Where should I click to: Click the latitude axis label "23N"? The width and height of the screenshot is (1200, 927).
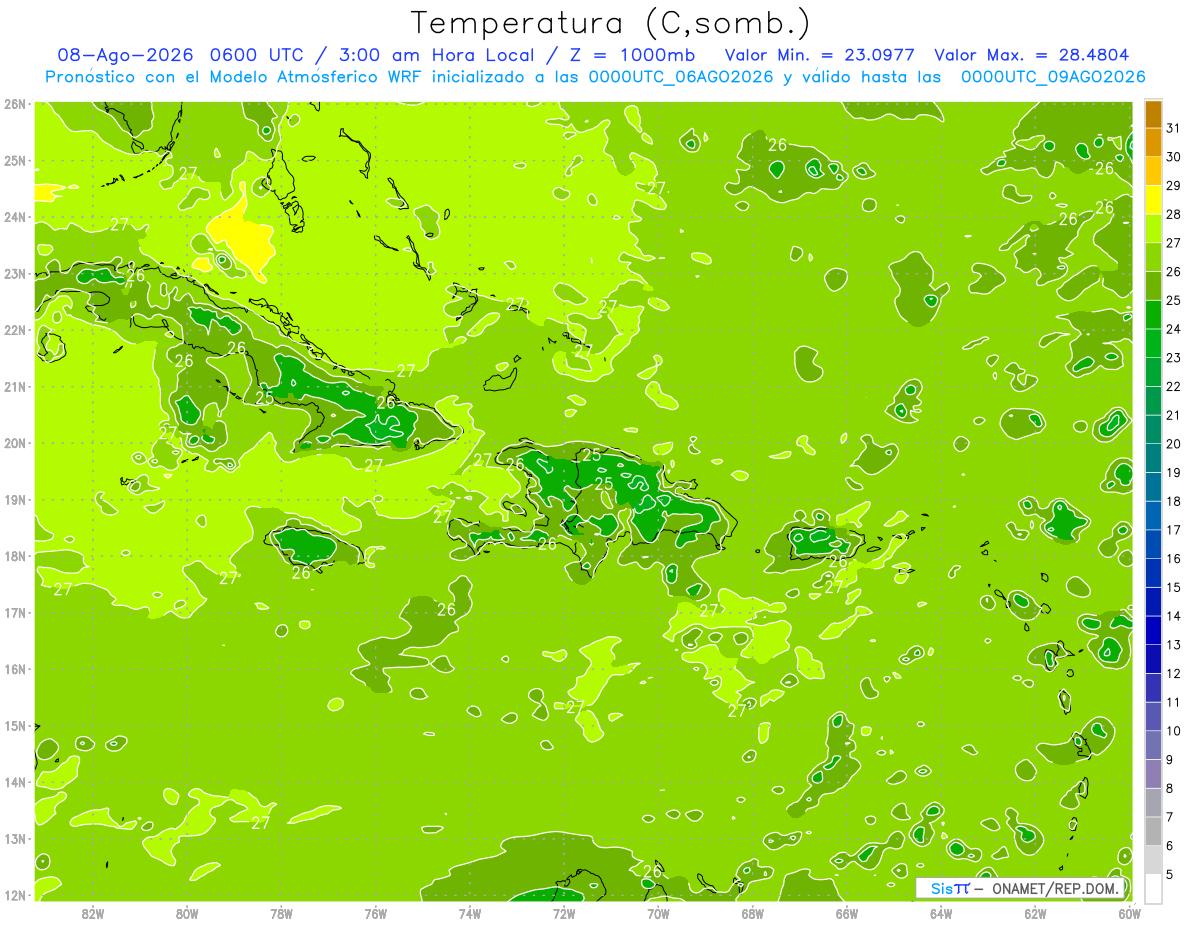pyautogui.click(x=15, y=274)
